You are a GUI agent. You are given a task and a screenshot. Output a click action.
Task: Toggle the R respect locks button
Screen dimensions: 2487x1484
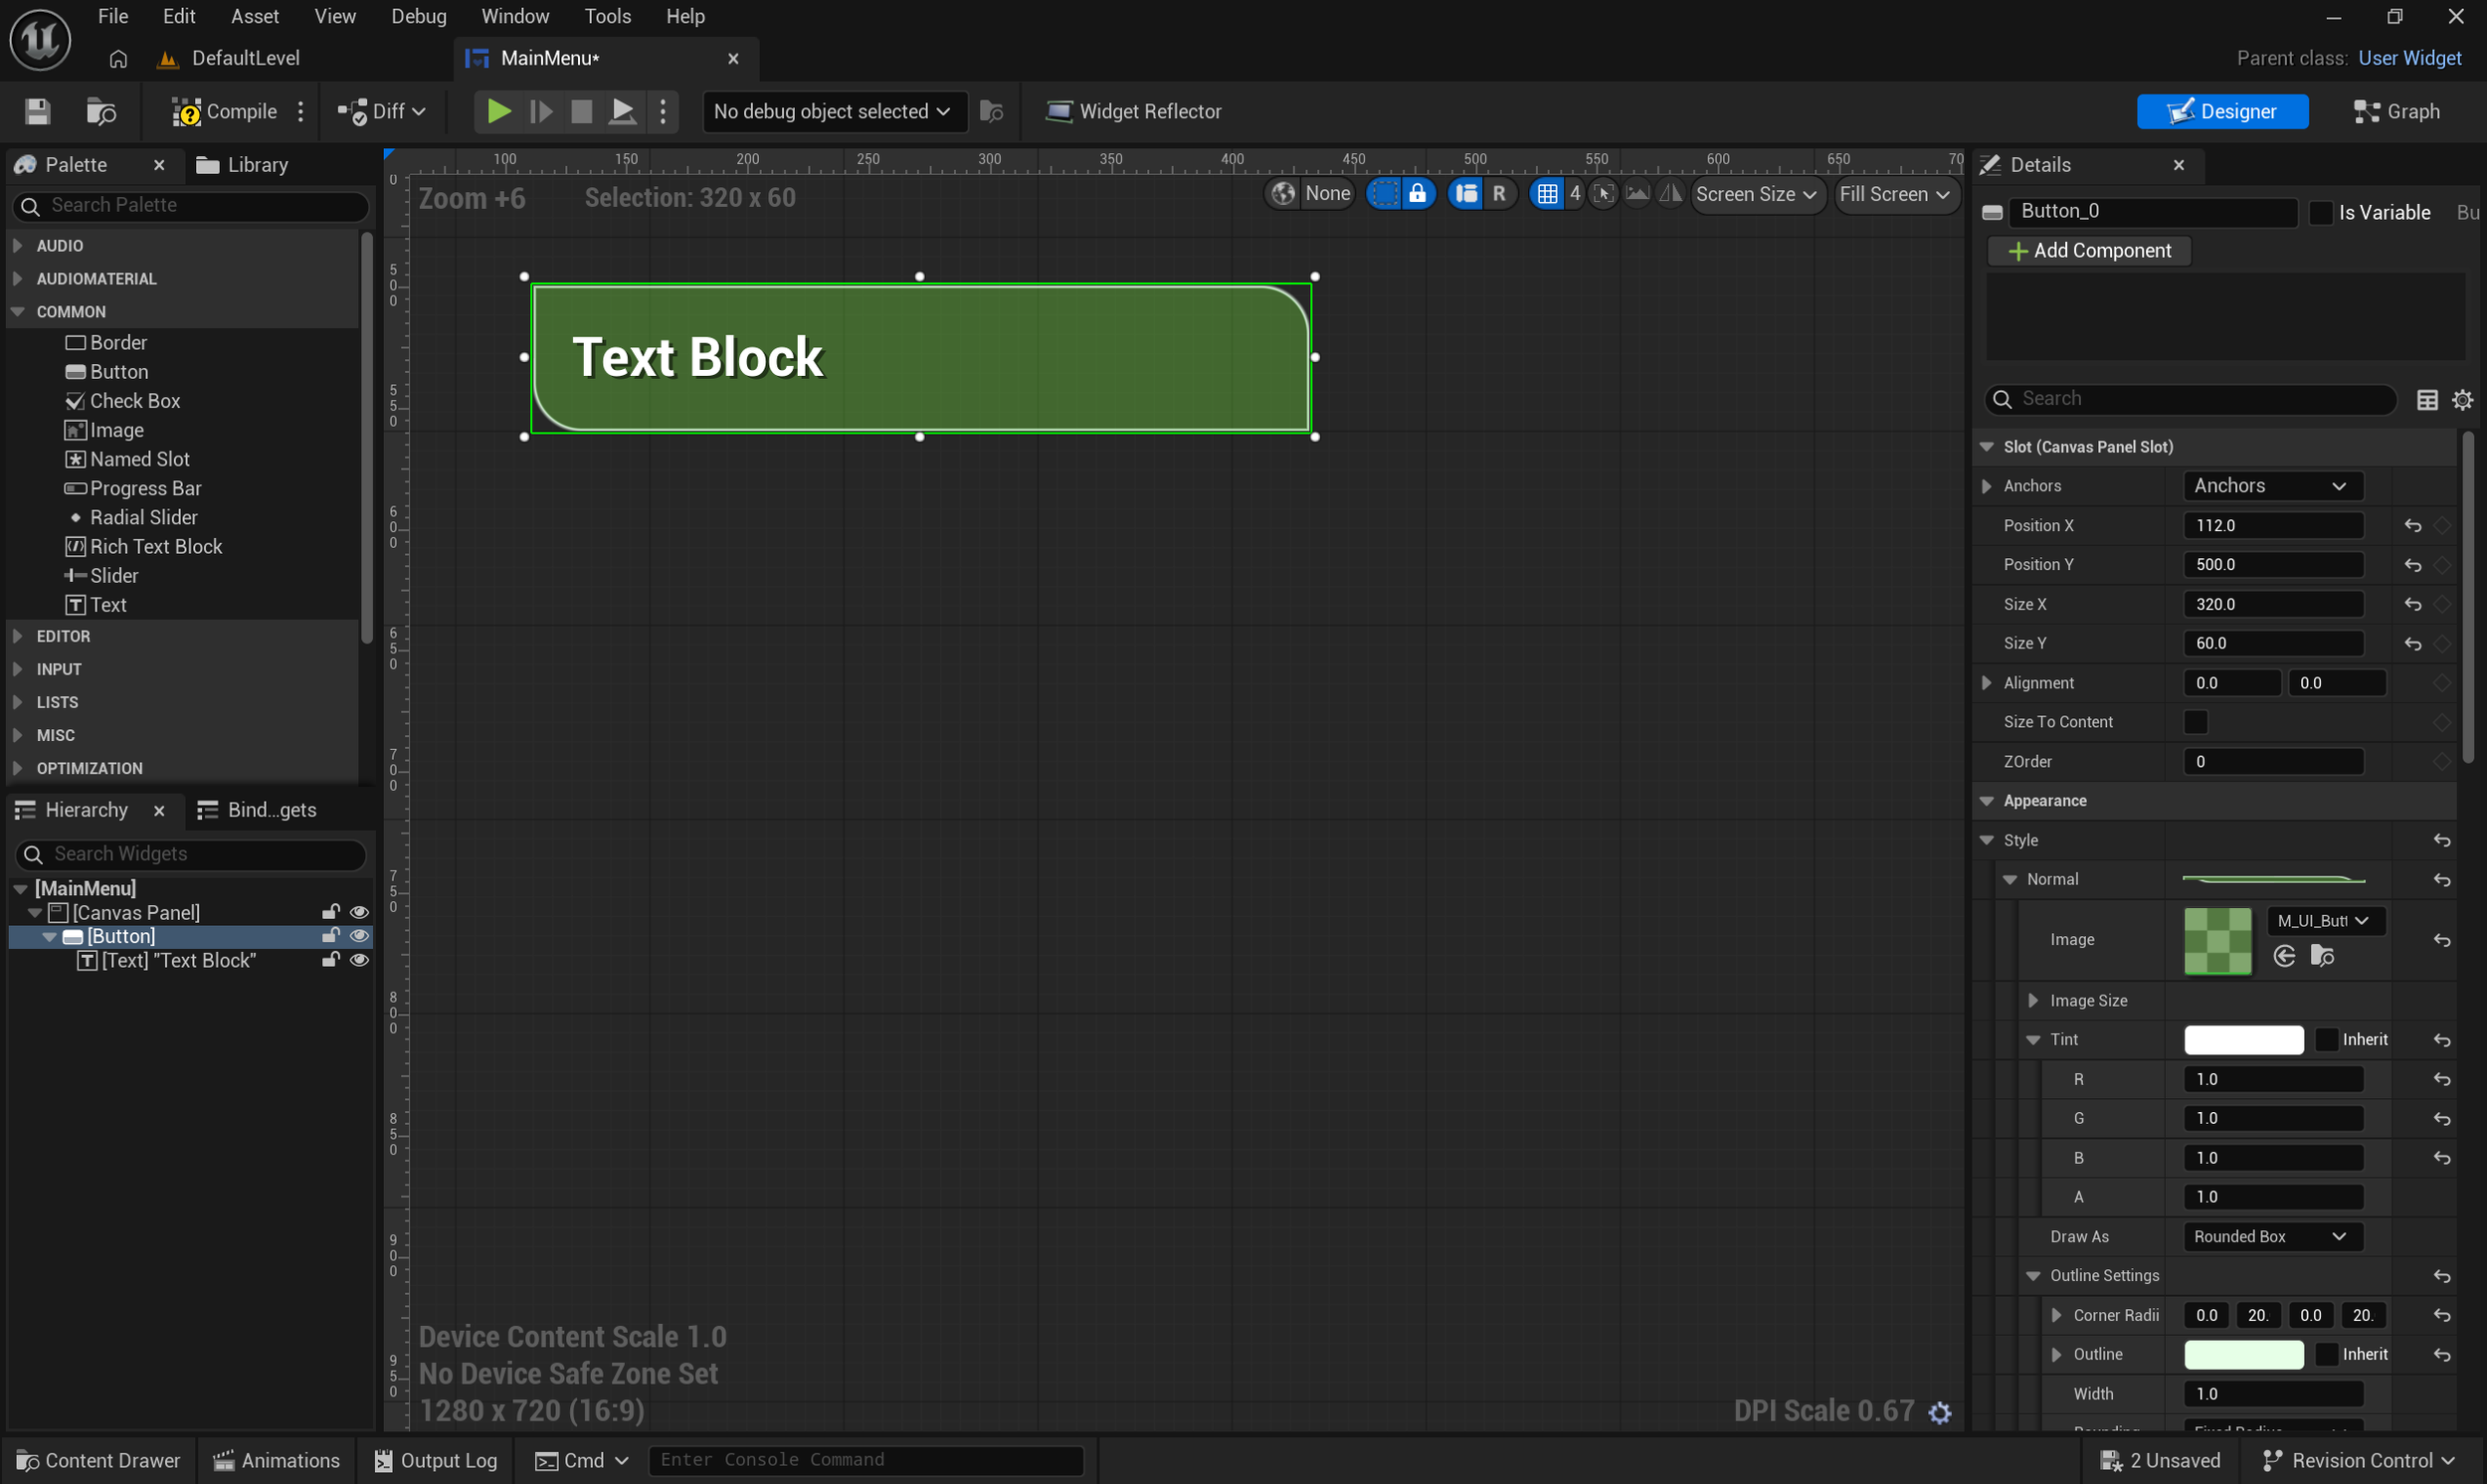click(1499, 194)
